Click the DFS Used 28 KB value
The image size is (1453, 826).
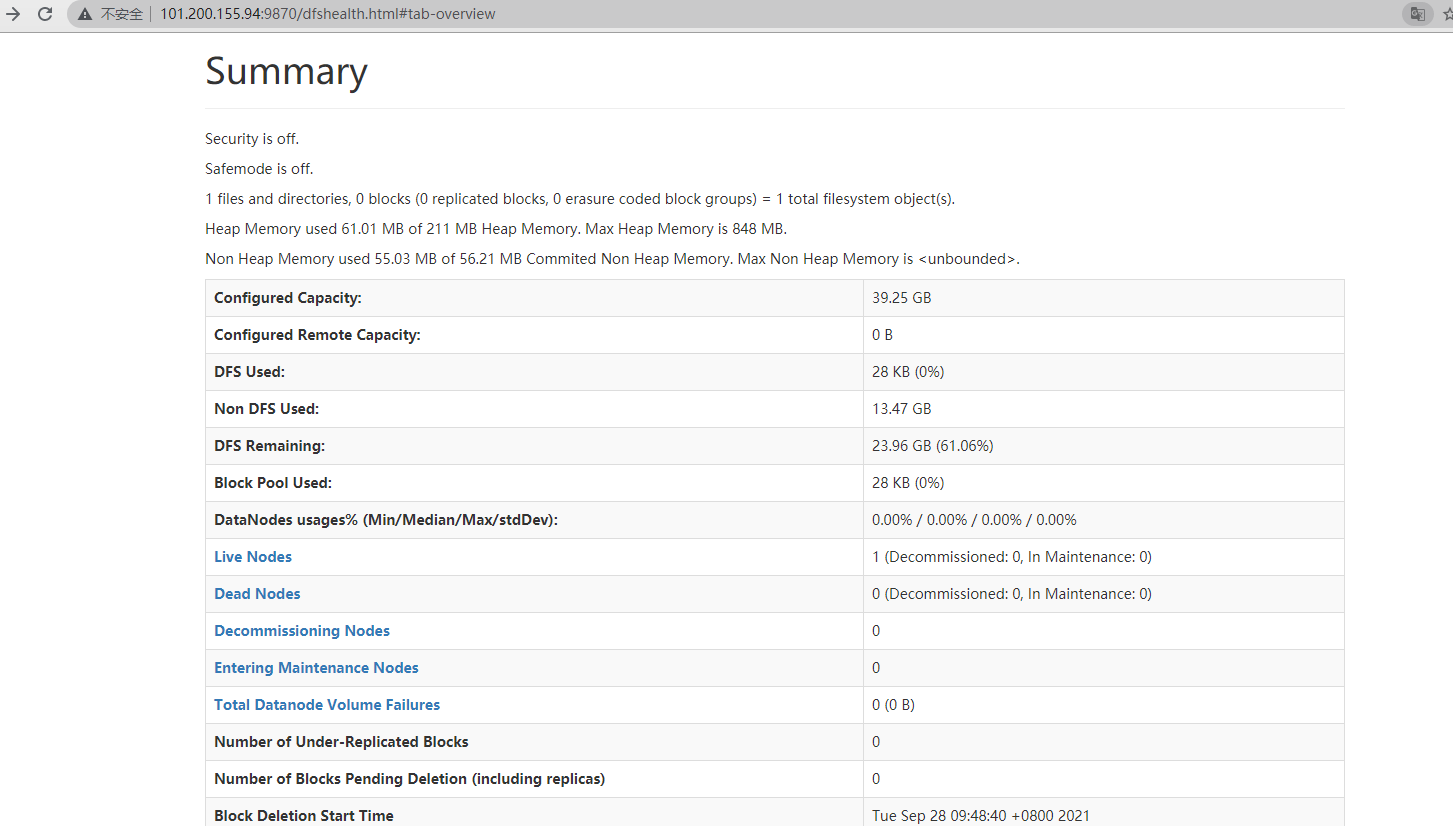click(908, 372)
